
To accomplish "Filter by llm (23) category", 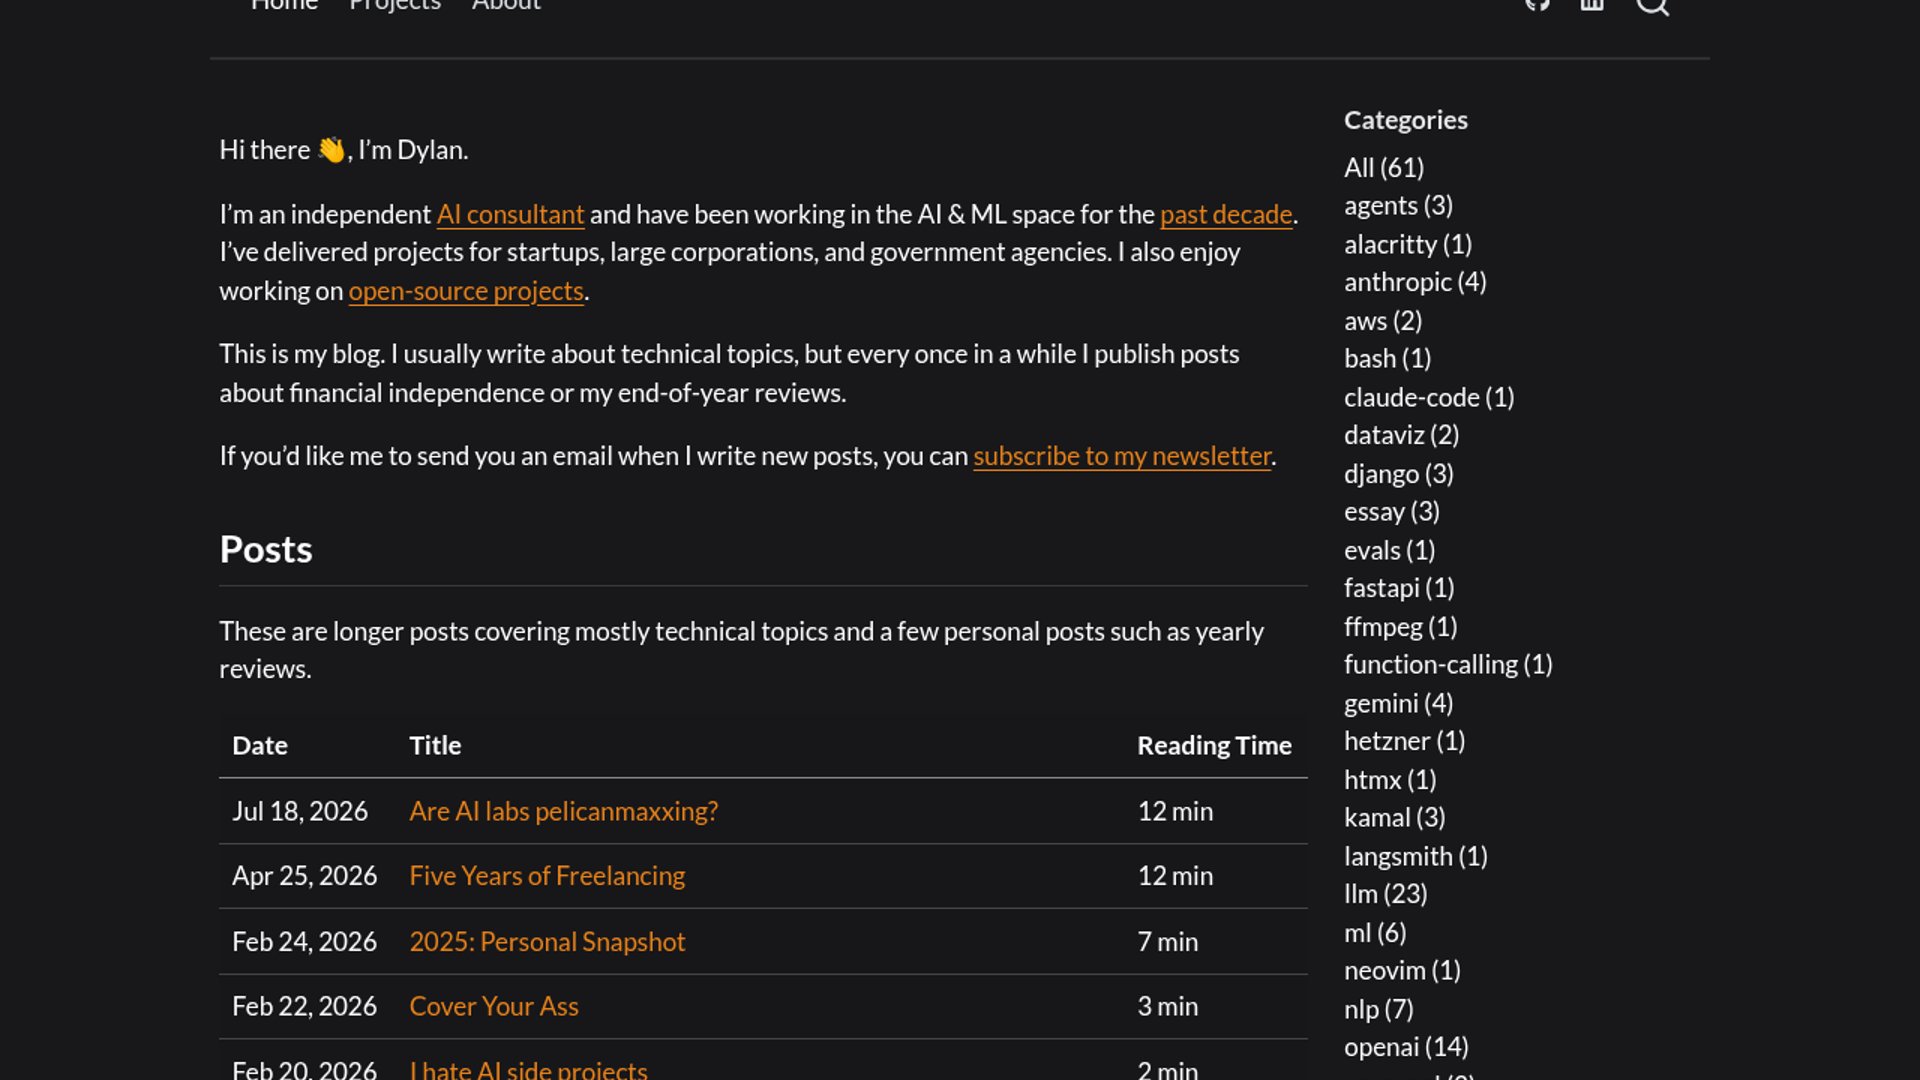I will click(x=1386, y=894).
